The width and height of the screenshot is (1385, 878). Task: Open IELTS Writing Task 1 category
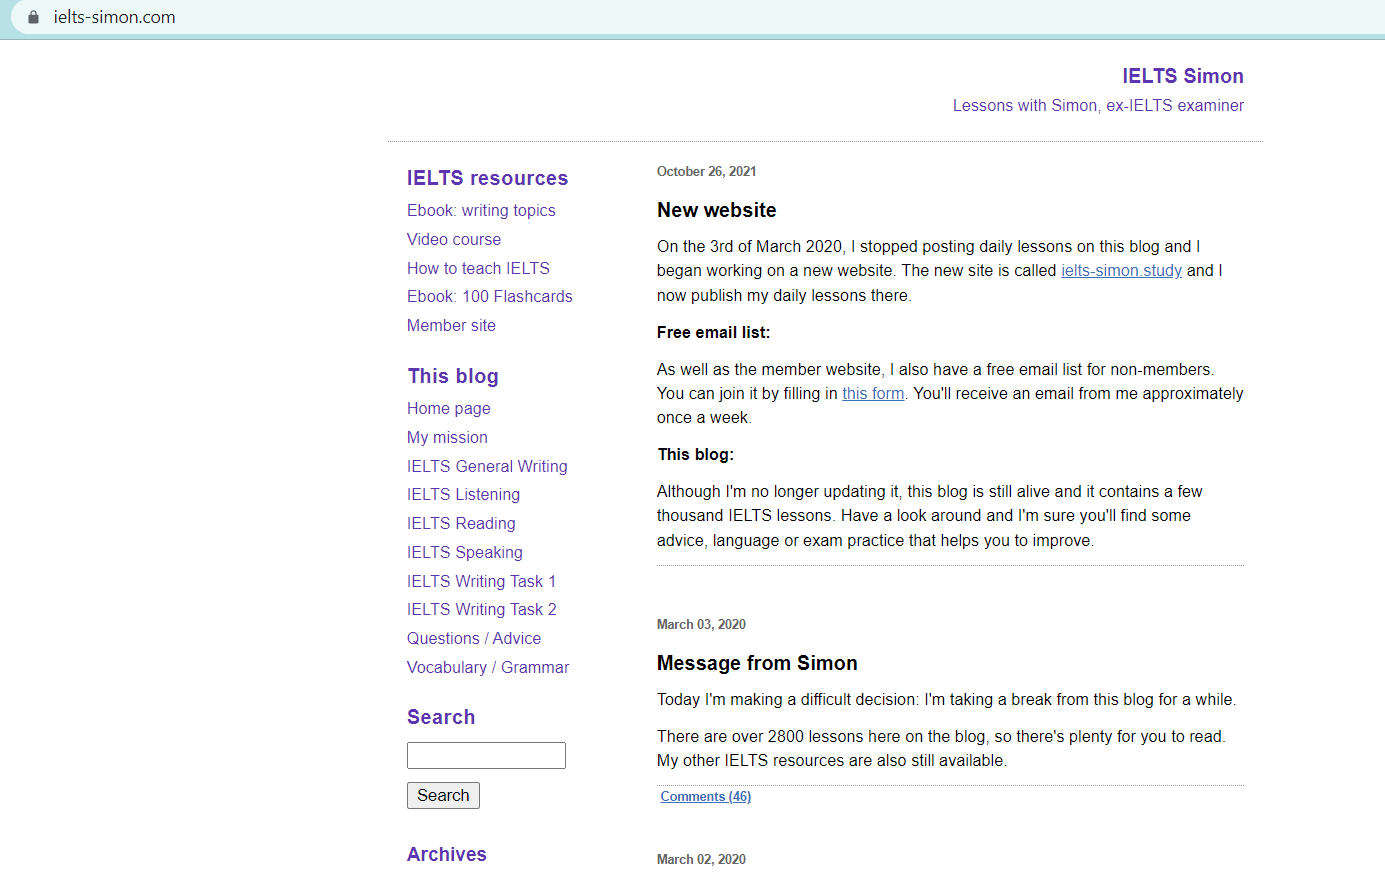481,581
